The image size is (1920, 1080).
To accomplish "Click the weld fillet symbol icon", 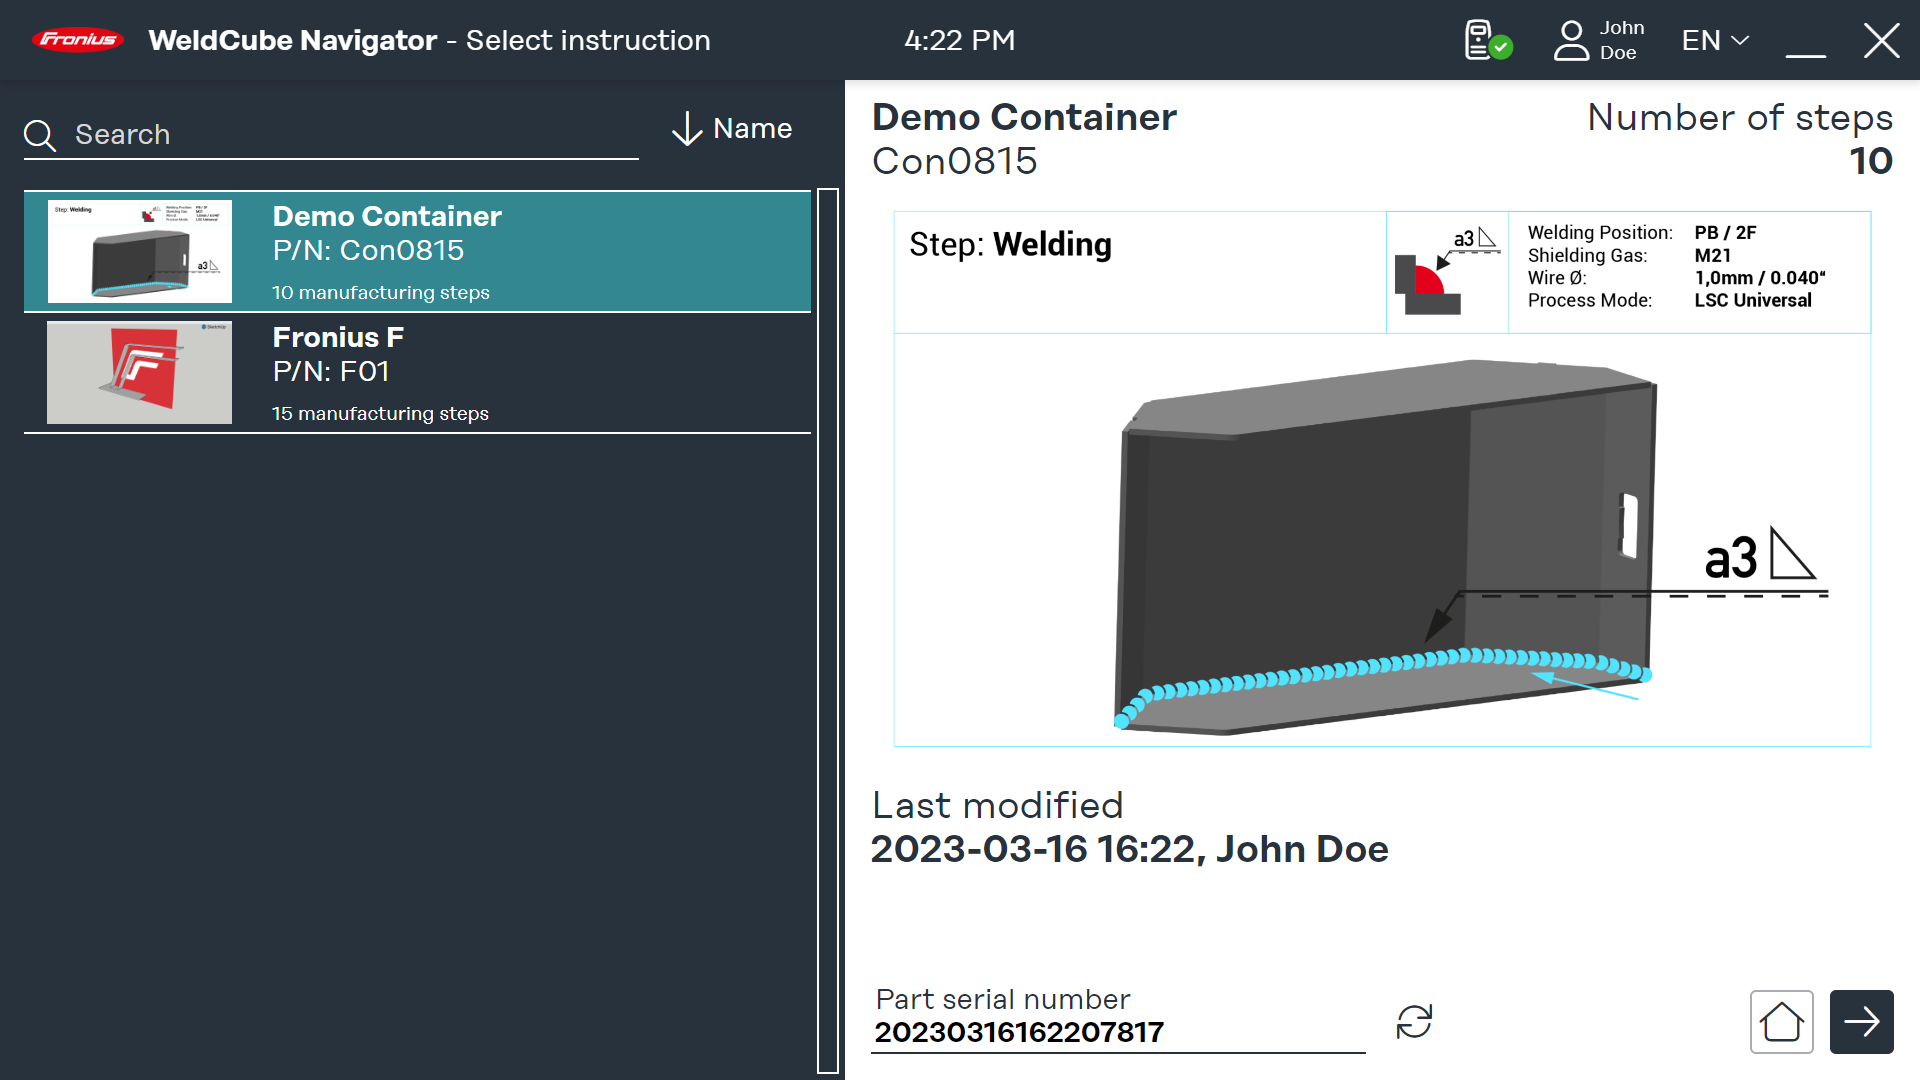I will pos(1446,272).
